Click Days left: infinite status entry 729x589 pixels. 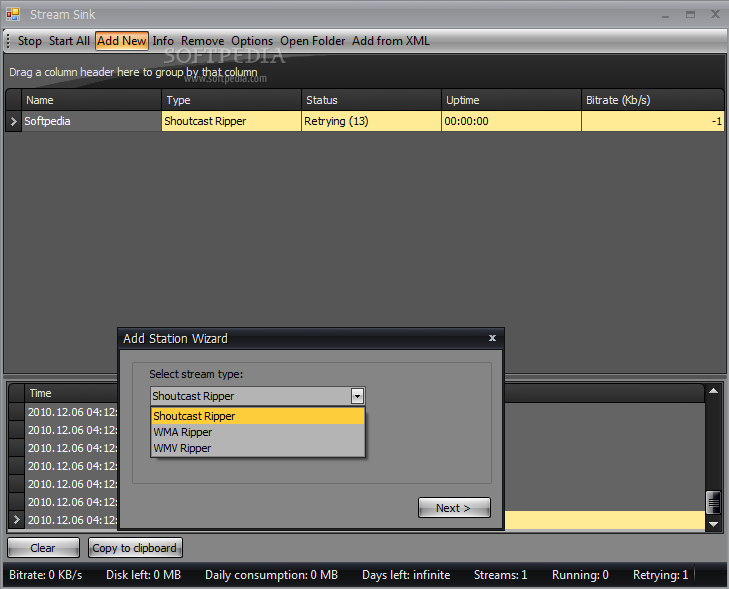click(x=406, y=575)
